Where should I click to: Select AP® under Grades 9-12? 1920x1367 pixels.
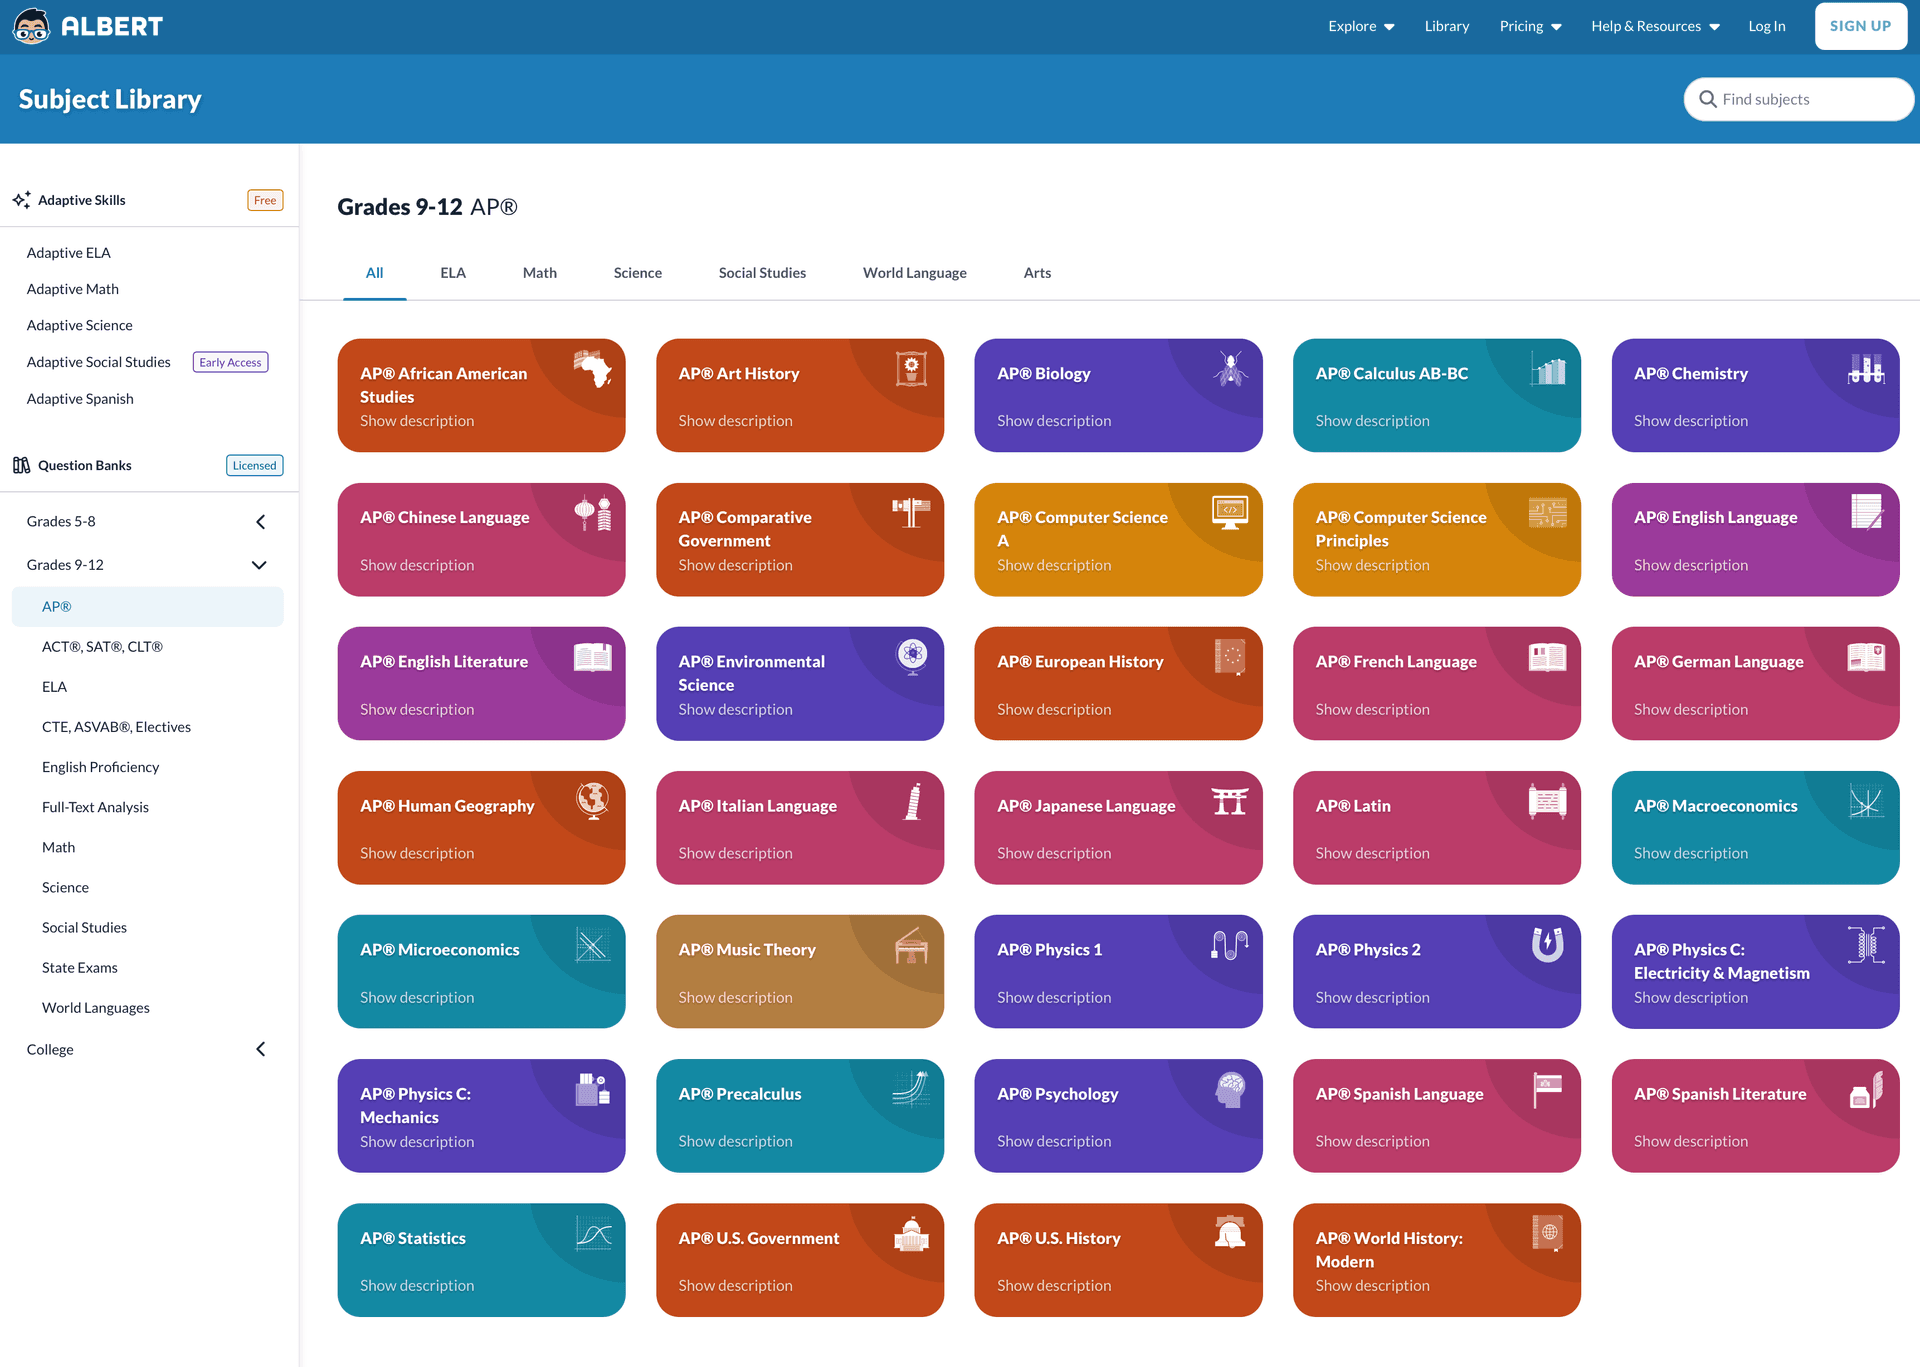148,607
